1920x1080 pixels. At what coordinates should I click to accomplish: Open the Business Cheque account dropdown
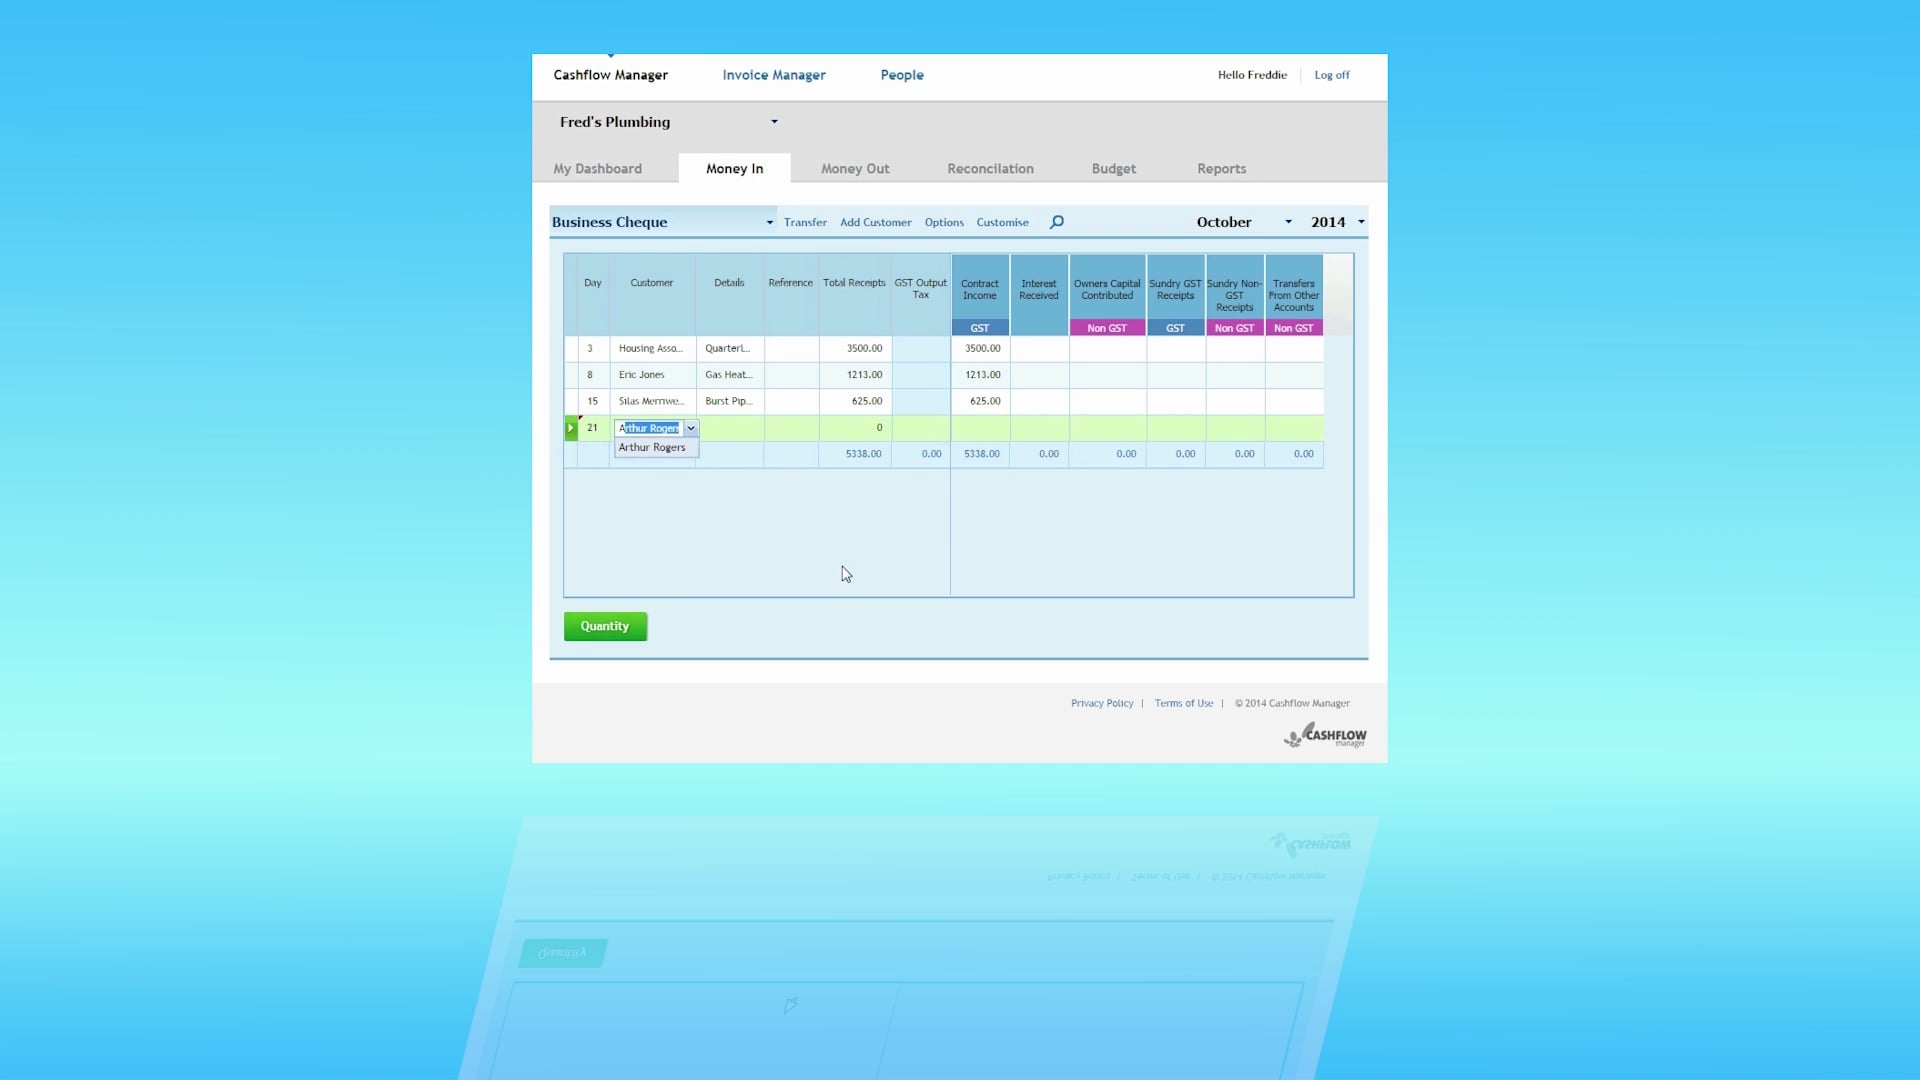pos(770,222)
